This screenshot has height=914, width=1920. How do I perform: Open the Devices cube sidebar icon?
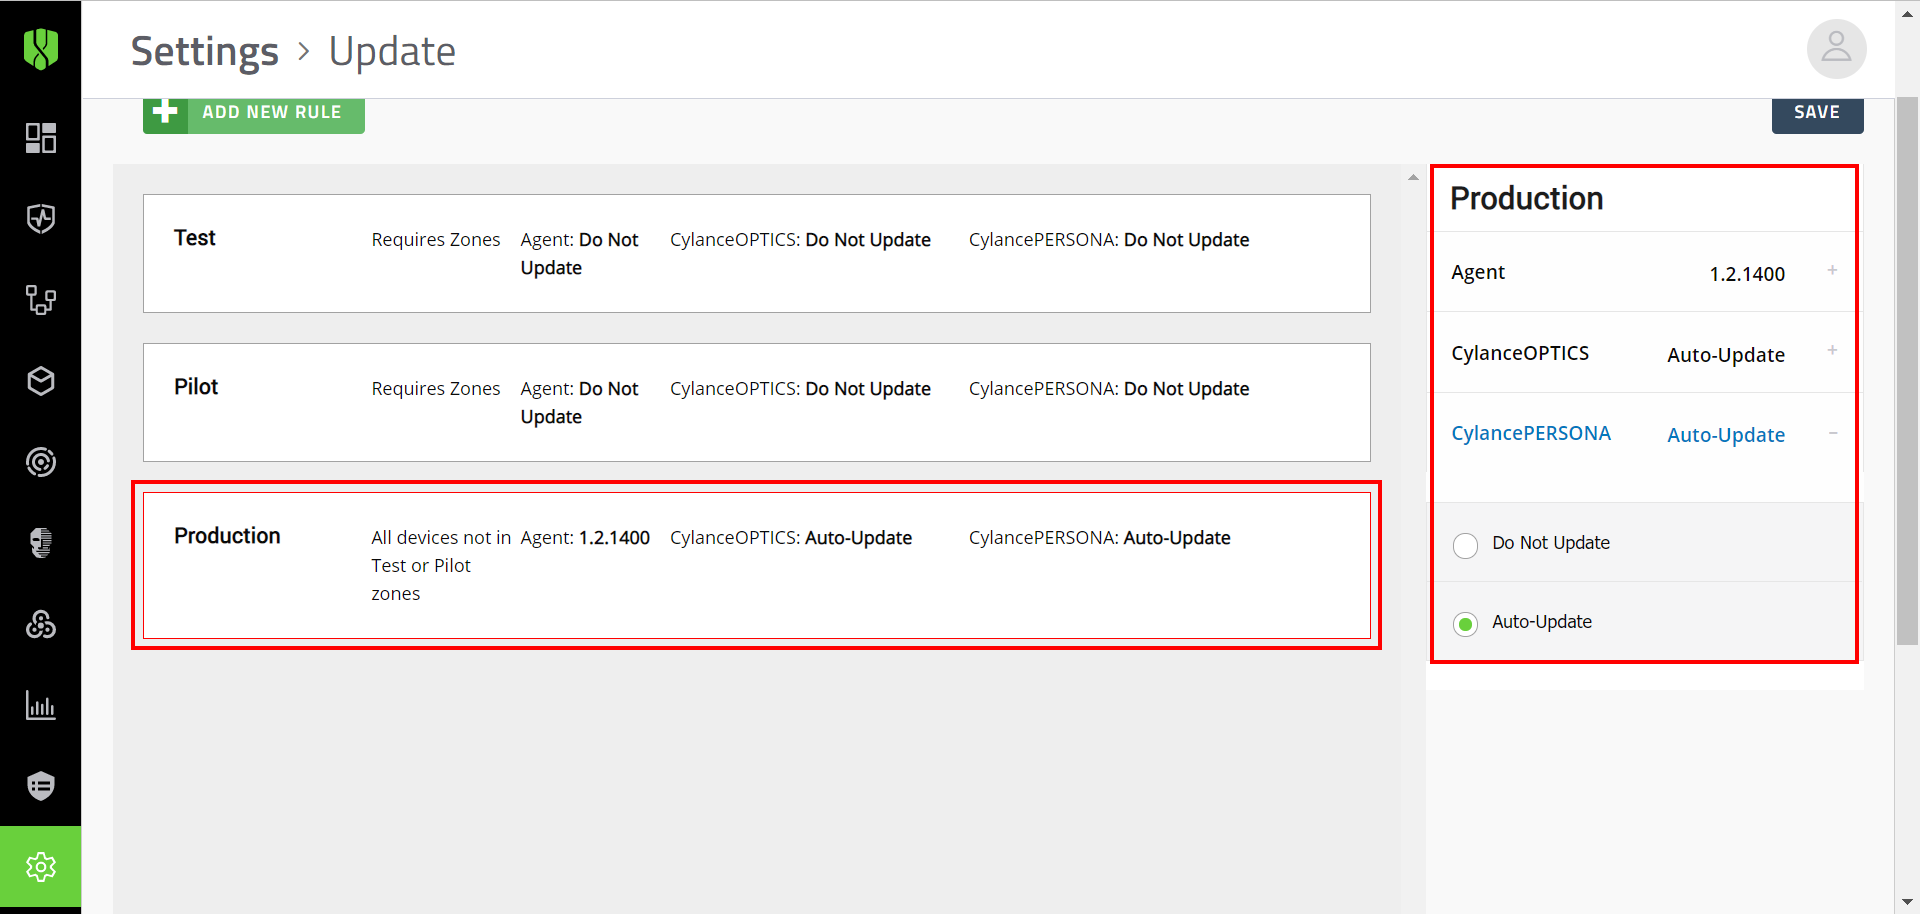41,381
